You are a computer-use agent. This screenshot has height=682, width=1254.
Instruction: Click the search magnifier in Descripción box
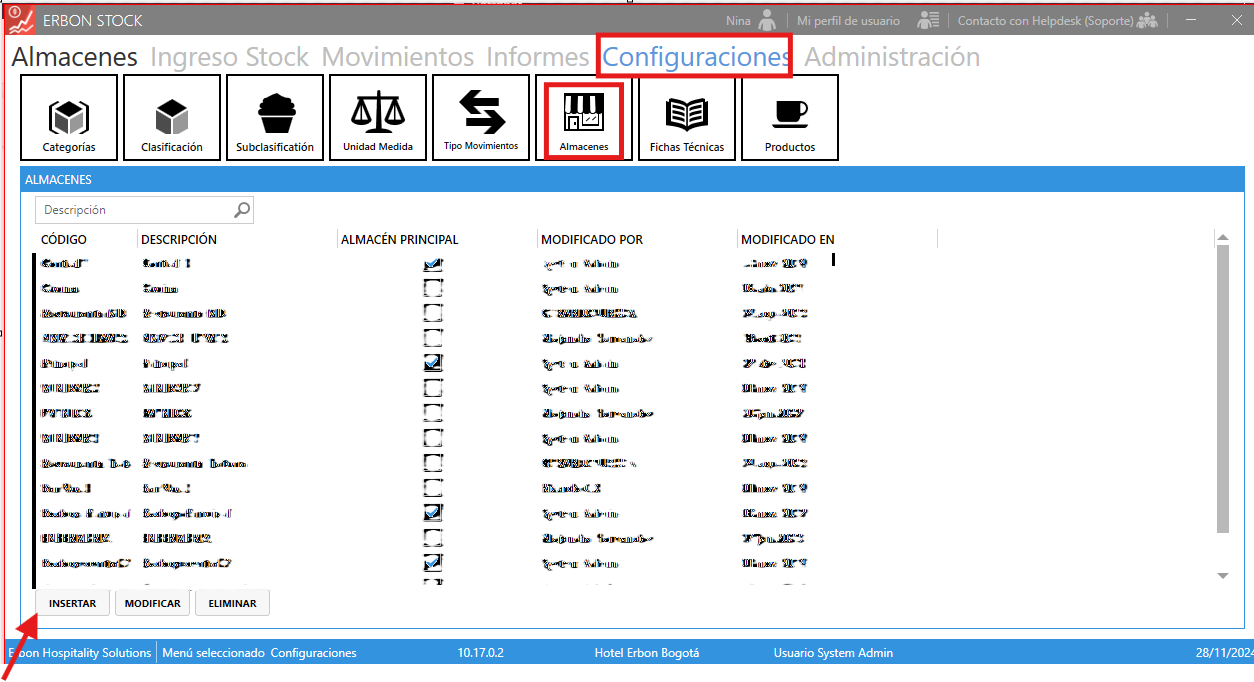tap(242, 210)
